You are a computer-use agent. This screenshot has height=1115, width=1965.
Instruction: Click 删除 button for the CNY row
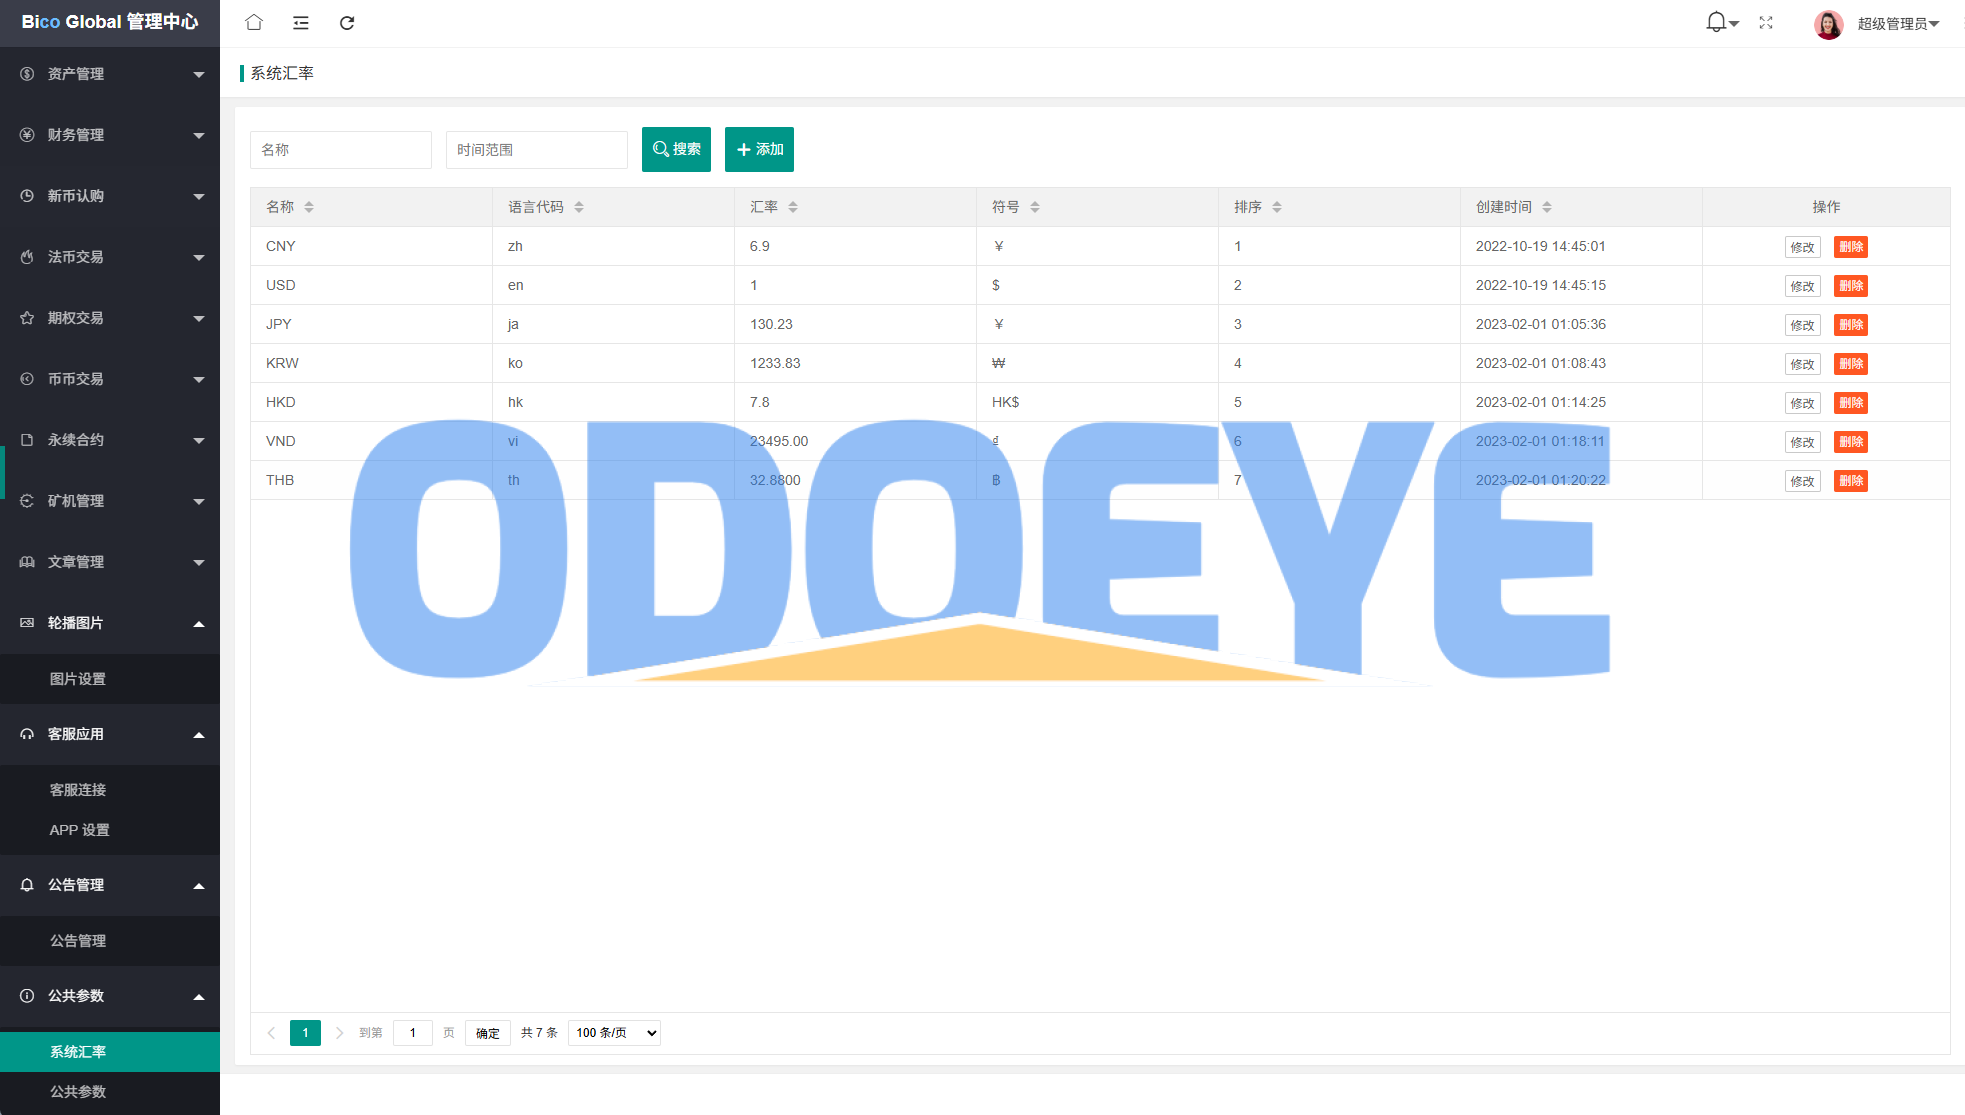[x=1850, y=247]
